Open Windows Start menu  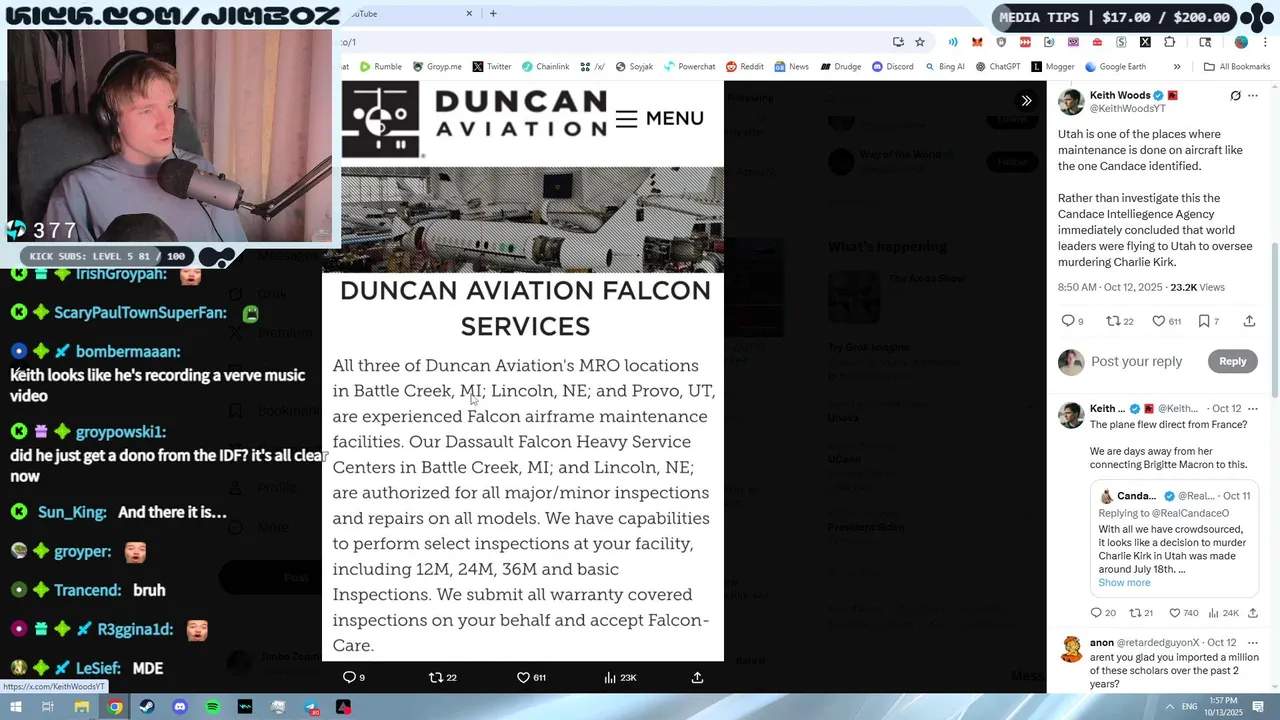(16, 707)
